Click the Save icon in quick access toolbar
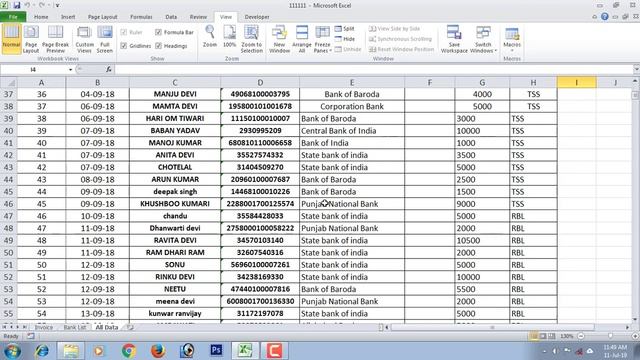Viewport: 640px width, 360px height. click(x=17, y=5)
